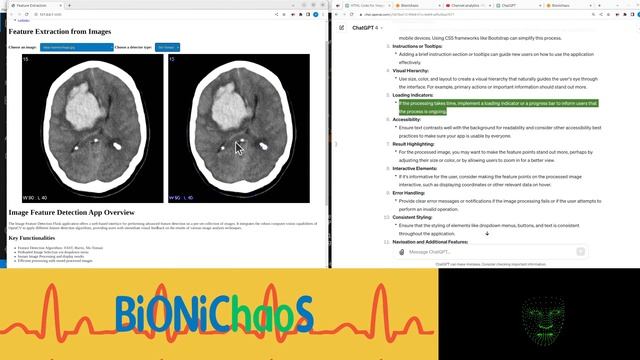Click the 'Interactive Elements:' list heading

(414, 169)
